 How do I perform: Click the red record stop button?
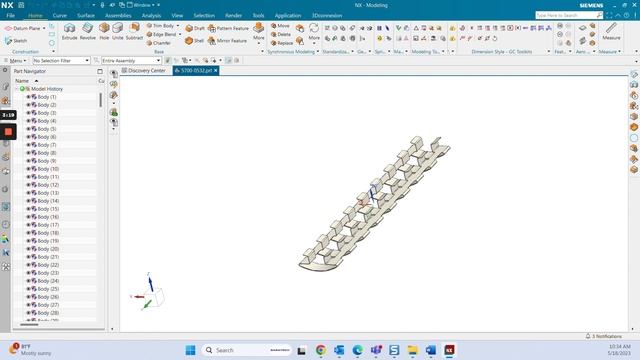pos(8,131)
